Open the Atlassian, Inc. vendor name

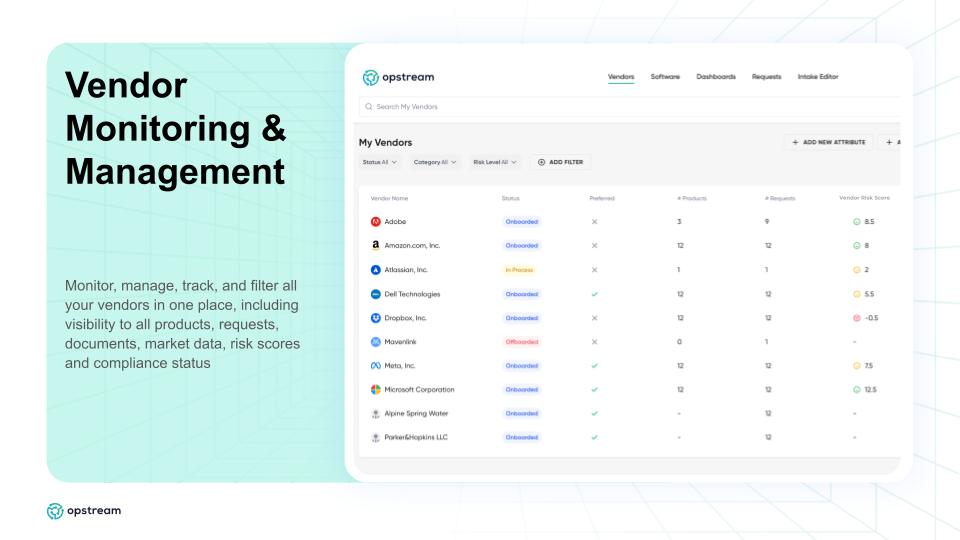coord(406,270)
